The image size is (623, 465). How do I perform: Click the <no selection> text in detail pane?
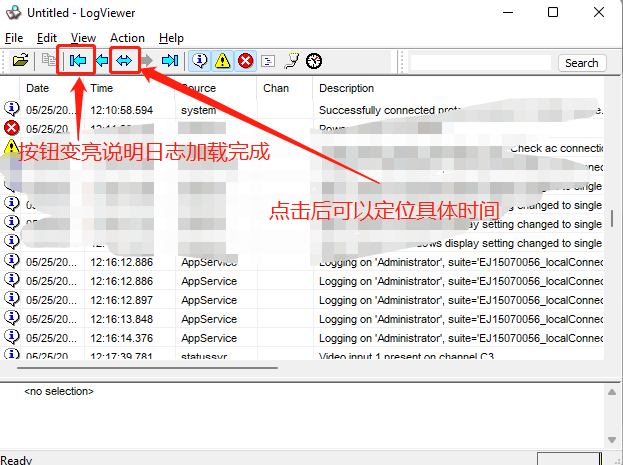(x=59, y=391)
